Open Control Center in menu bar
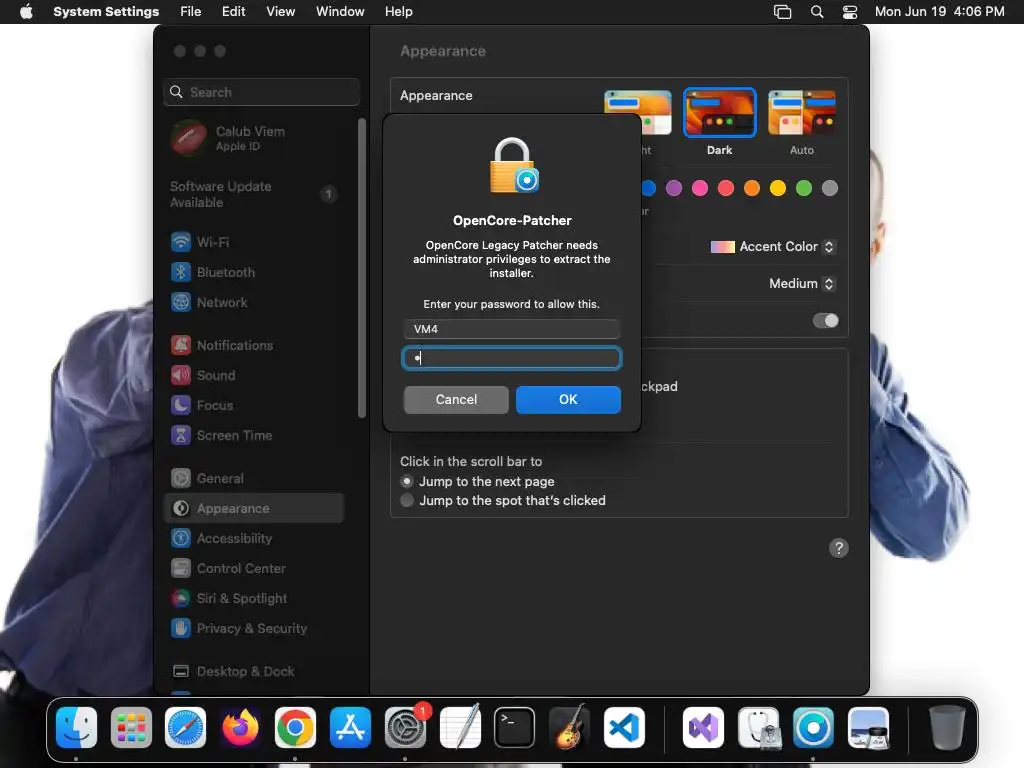Viewport: 1024px width, 768px height. (x=850, y=12)
